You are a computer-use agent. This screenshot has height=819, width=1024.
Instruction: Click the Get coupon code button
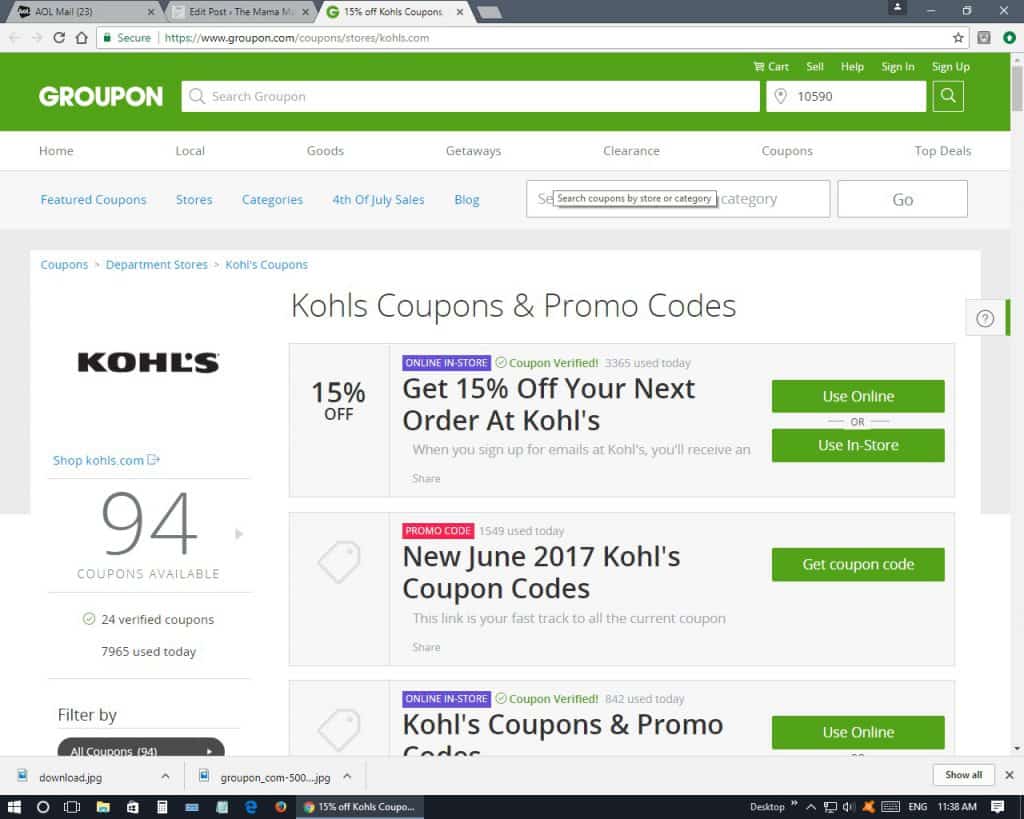click(x=857, y=564)
